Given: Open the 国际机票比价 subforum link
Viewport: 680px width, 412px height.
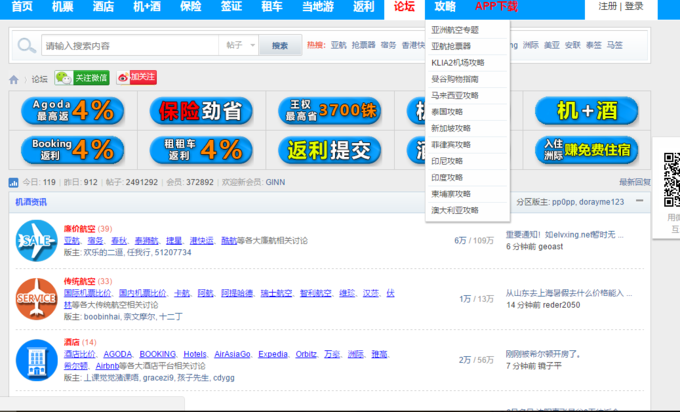Looking at the screenshot, I should pyautogui.click(x=87, y=293).
